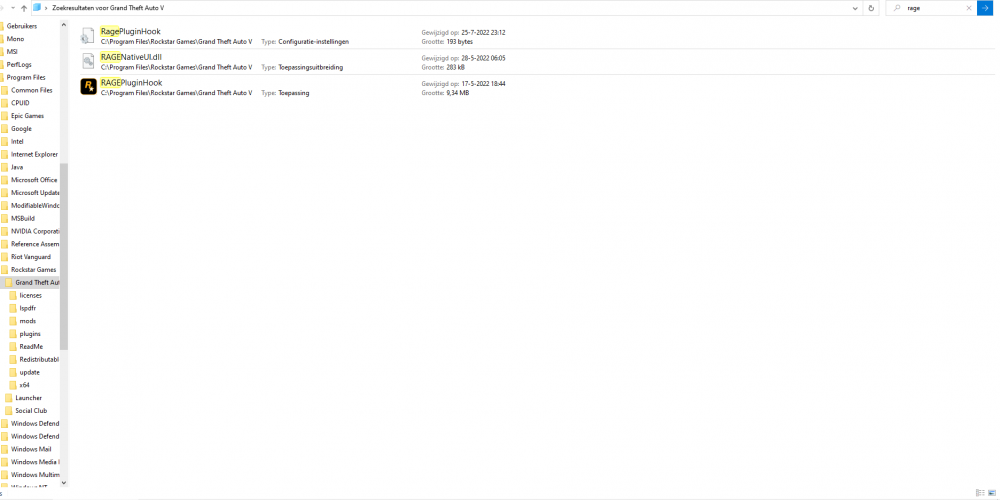Refresh the search results
1000x500 pixels.
tap(871, 8)
